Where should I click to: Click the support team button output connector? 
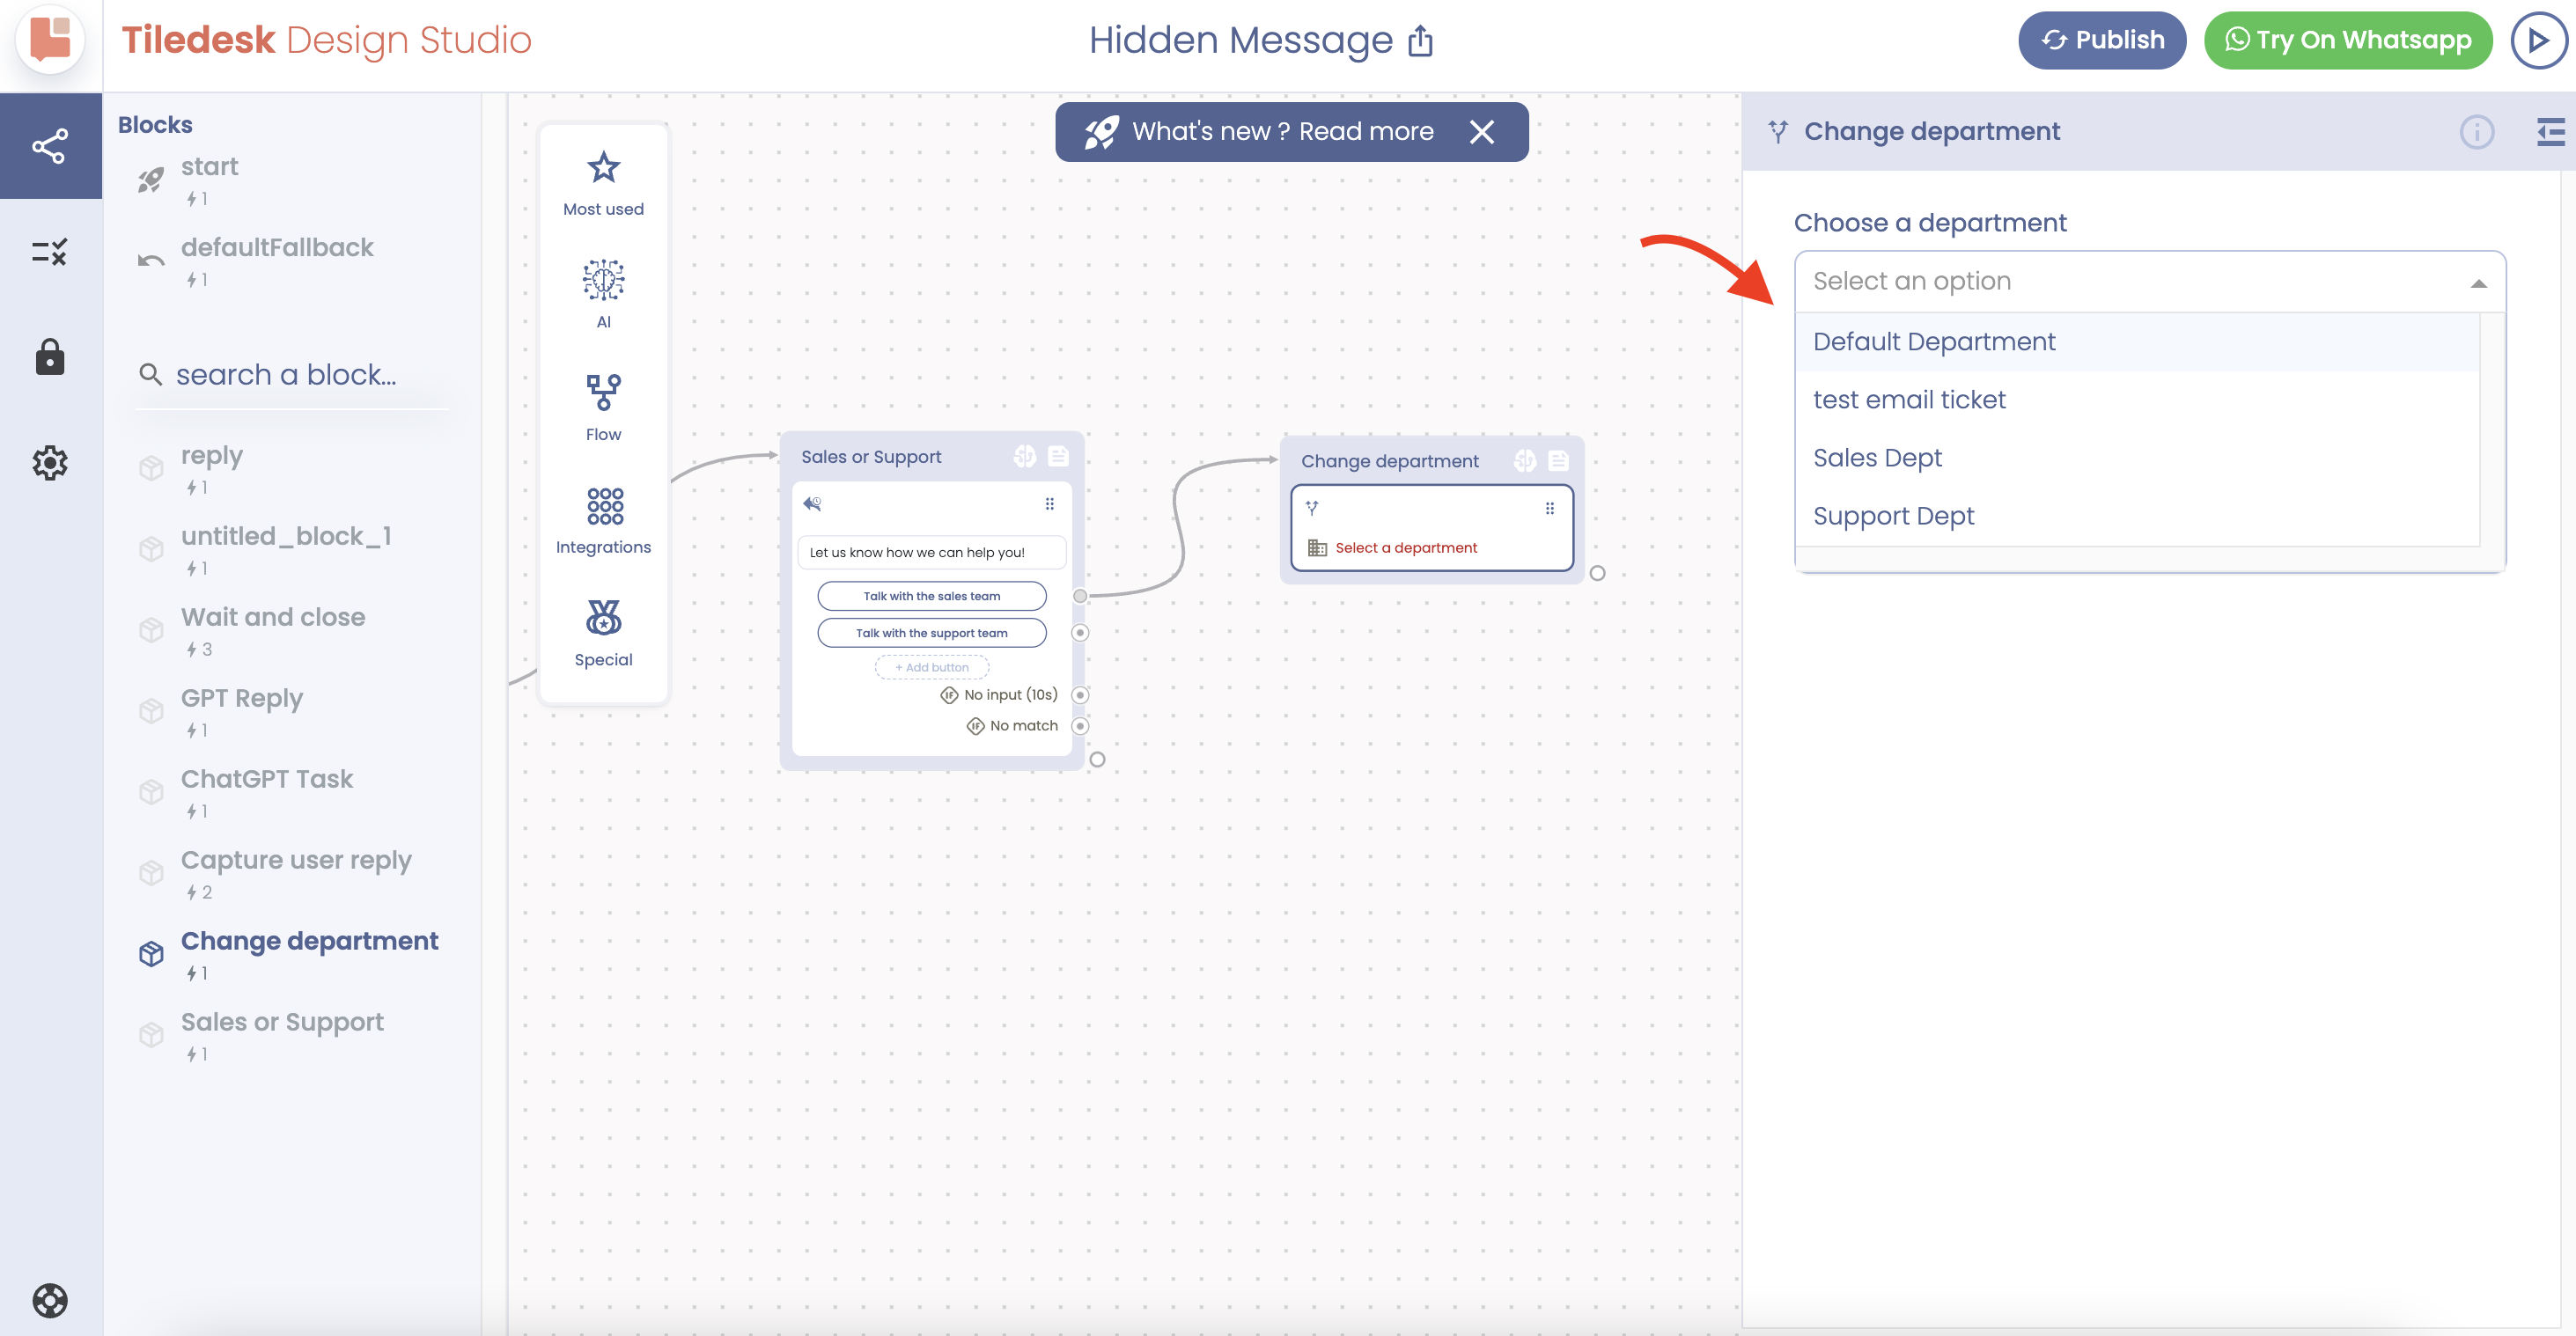coord(1080,632)
